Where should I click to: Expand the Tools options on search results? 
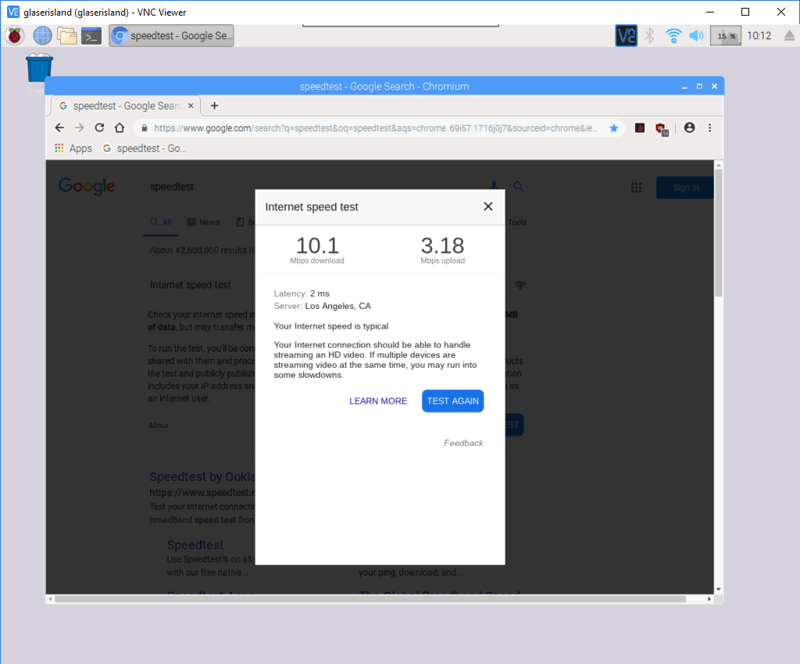(x=517, y=222)
